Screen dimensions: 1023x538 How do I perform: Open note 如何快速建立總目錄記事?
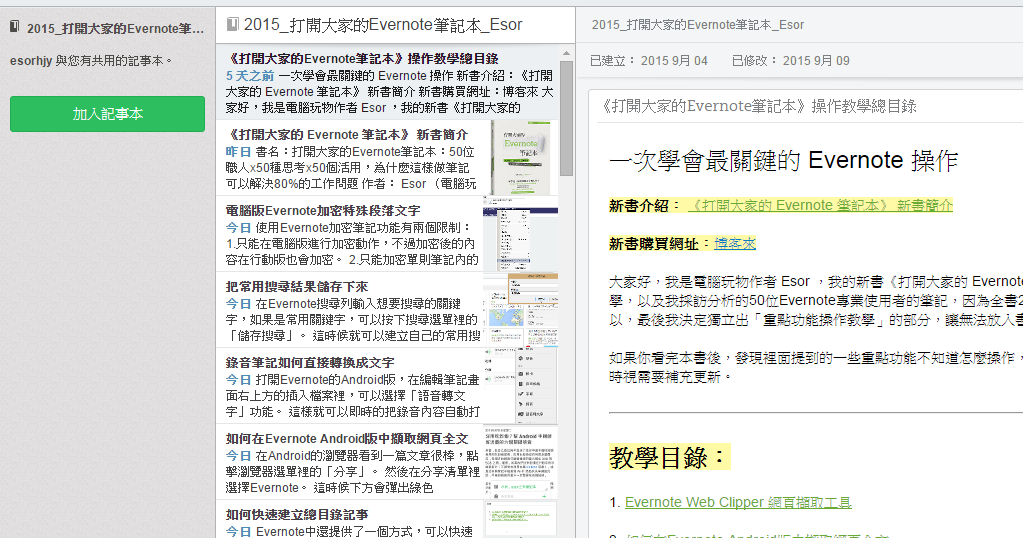[388, 520]
